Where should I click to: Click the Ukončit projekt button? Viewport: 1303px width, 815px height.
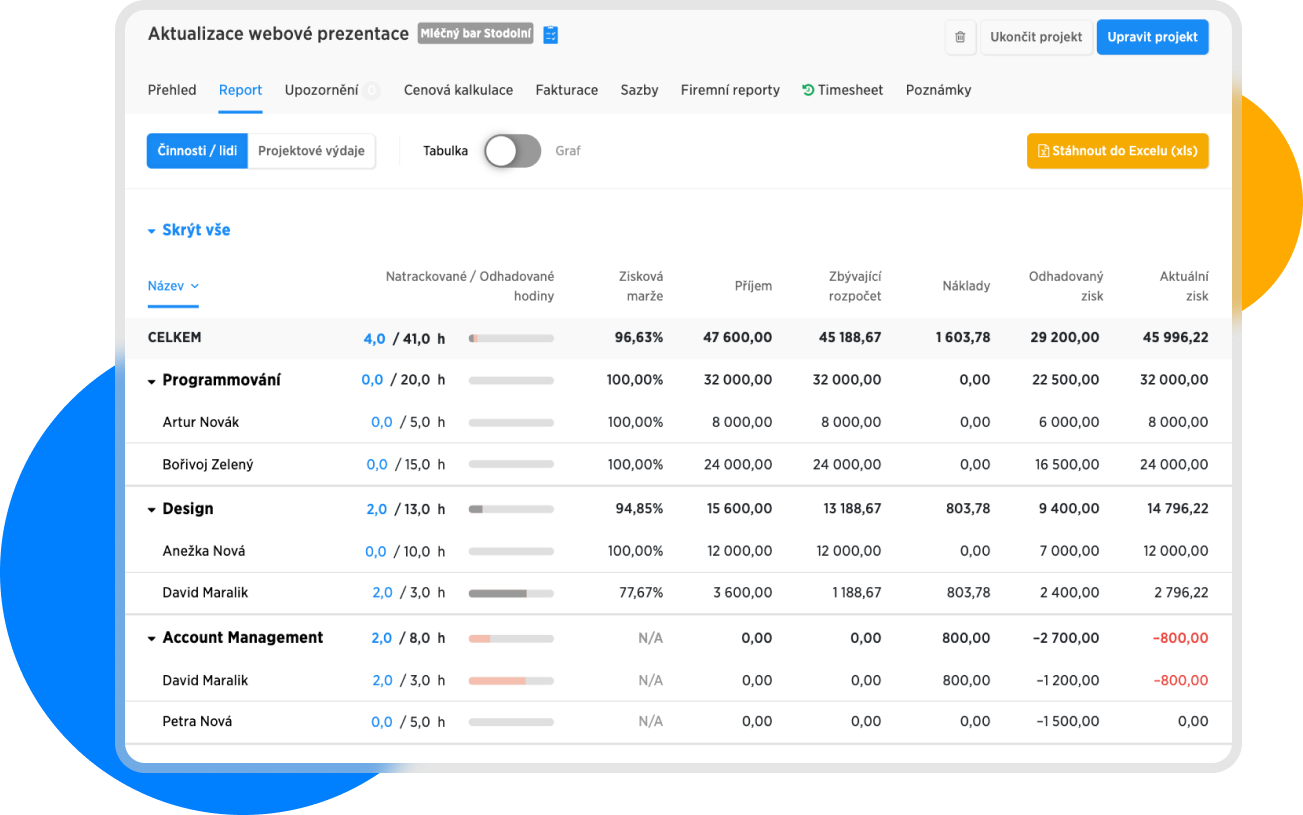click(1036, 37)
